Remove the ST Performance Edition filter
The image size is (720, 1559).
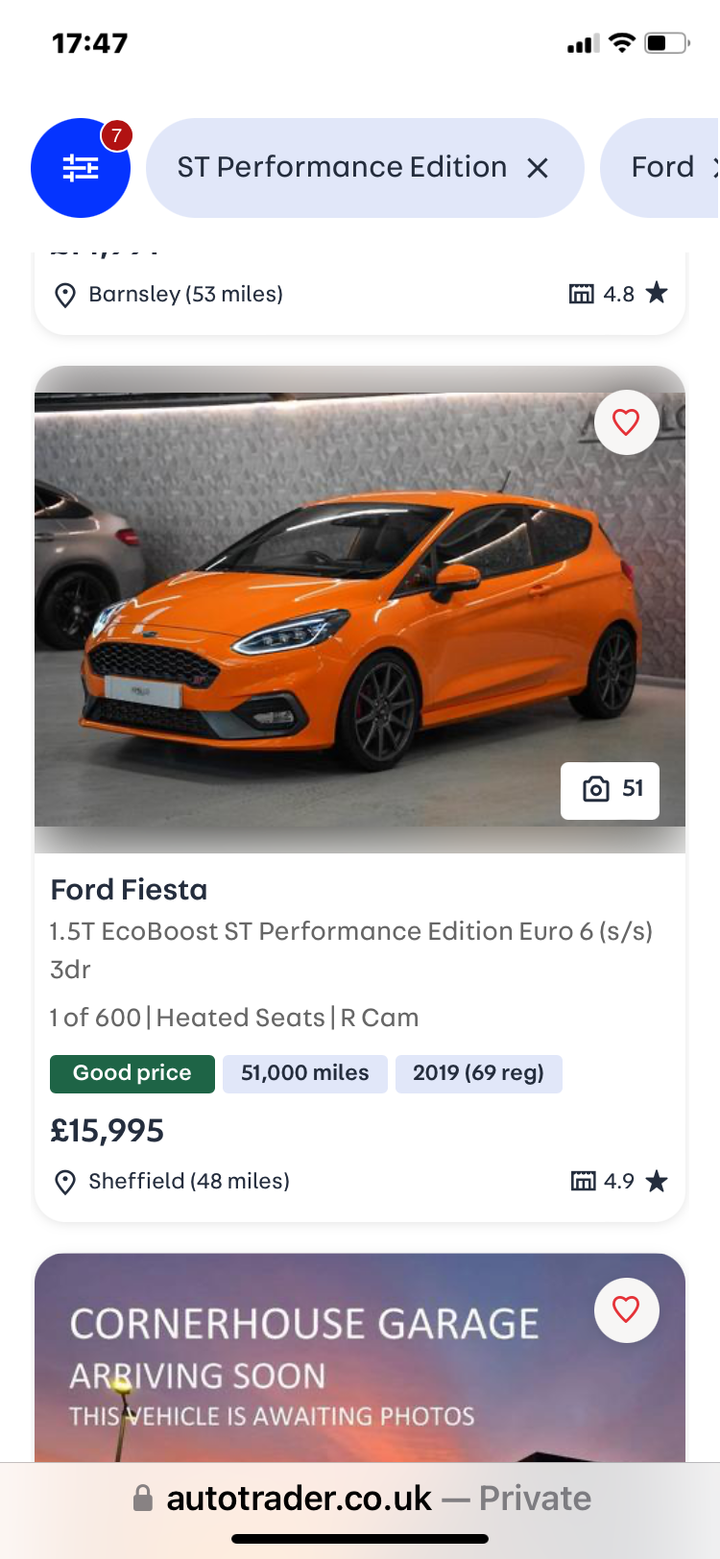[538, 168]
